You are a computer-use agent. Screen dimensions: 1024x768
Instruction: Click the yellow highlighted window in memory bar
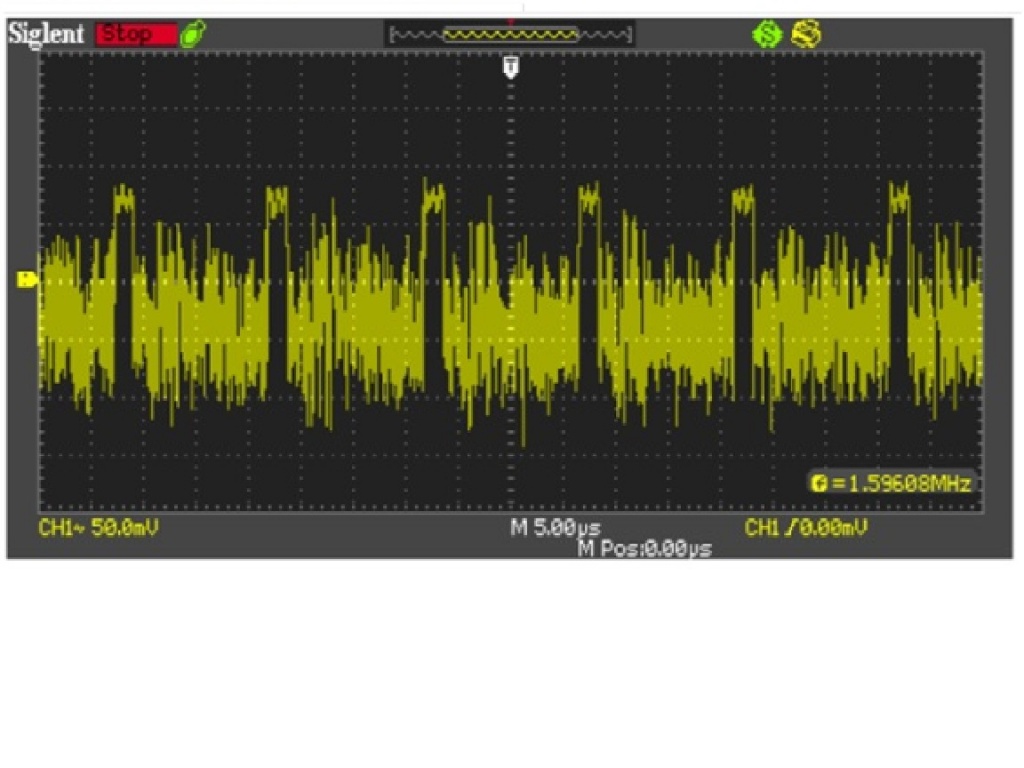tap(511, 35)
